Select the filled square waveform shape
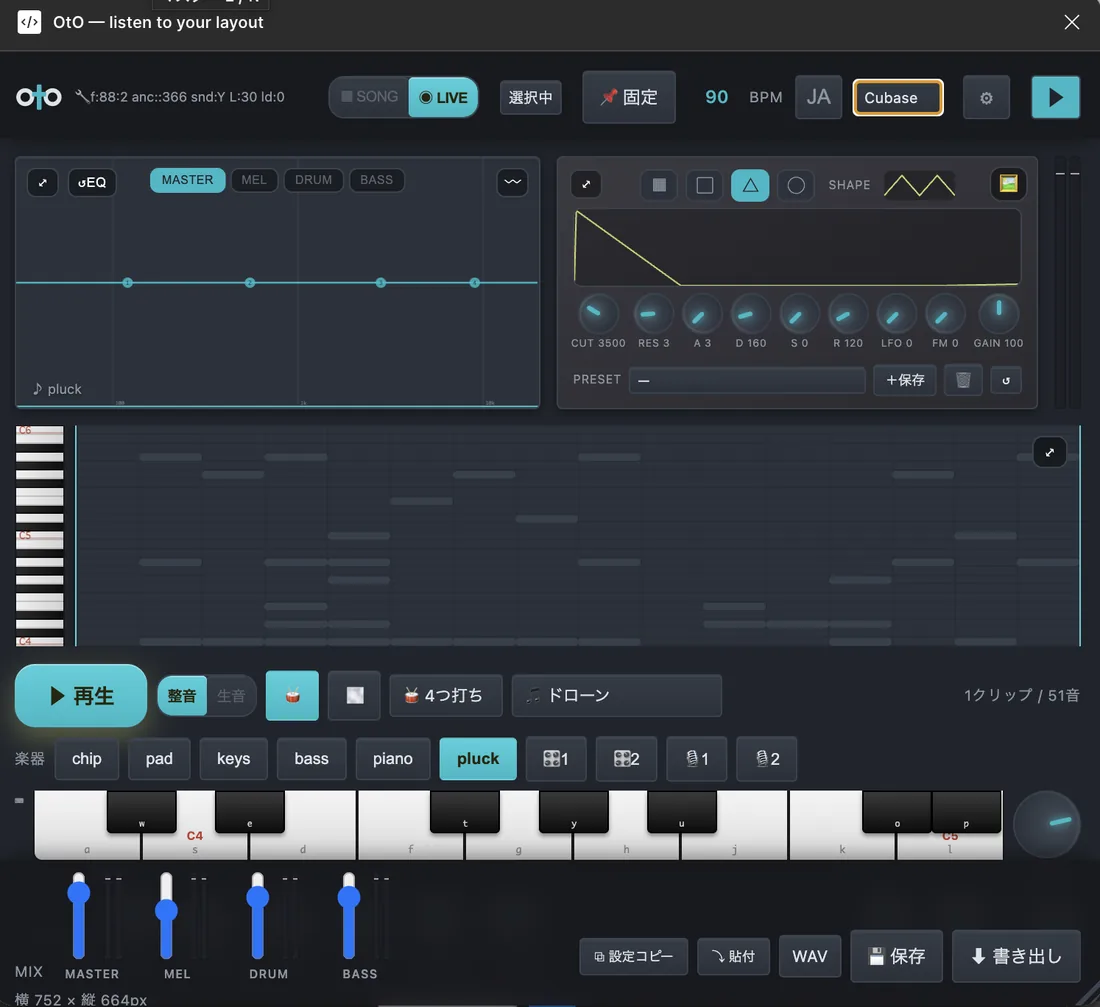1100x1007 pixels. pos(659,185)
